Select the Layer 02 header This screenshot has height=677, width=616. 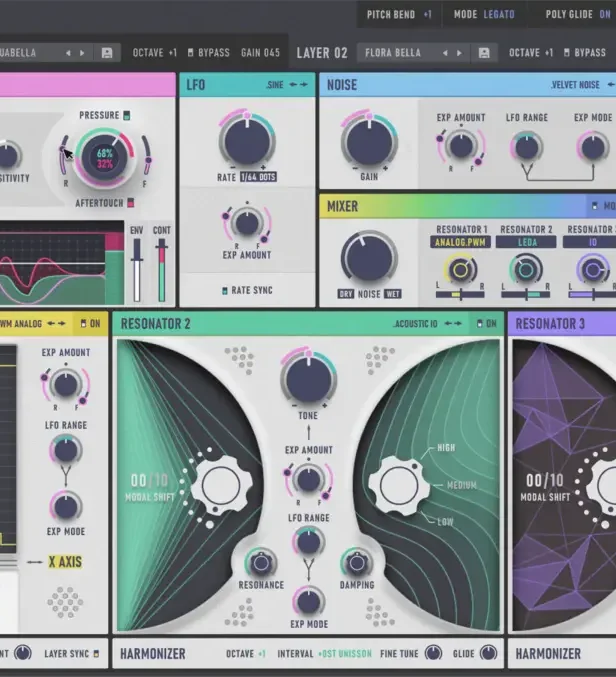point(322,53)
